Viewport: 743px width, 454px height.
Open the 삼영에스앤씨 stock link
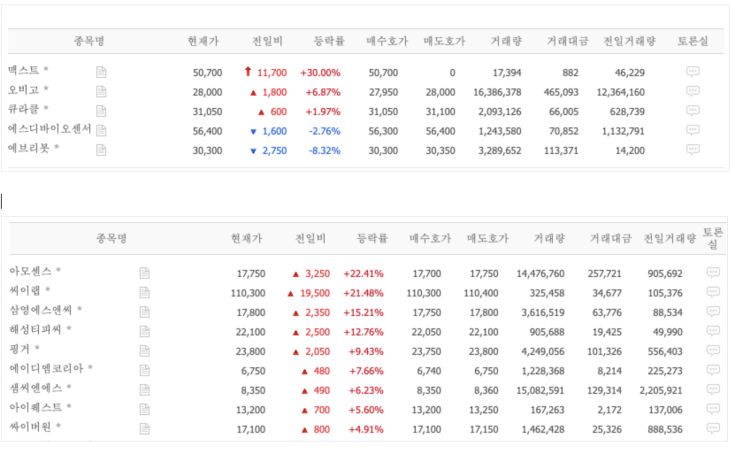[x=41, y=310]
